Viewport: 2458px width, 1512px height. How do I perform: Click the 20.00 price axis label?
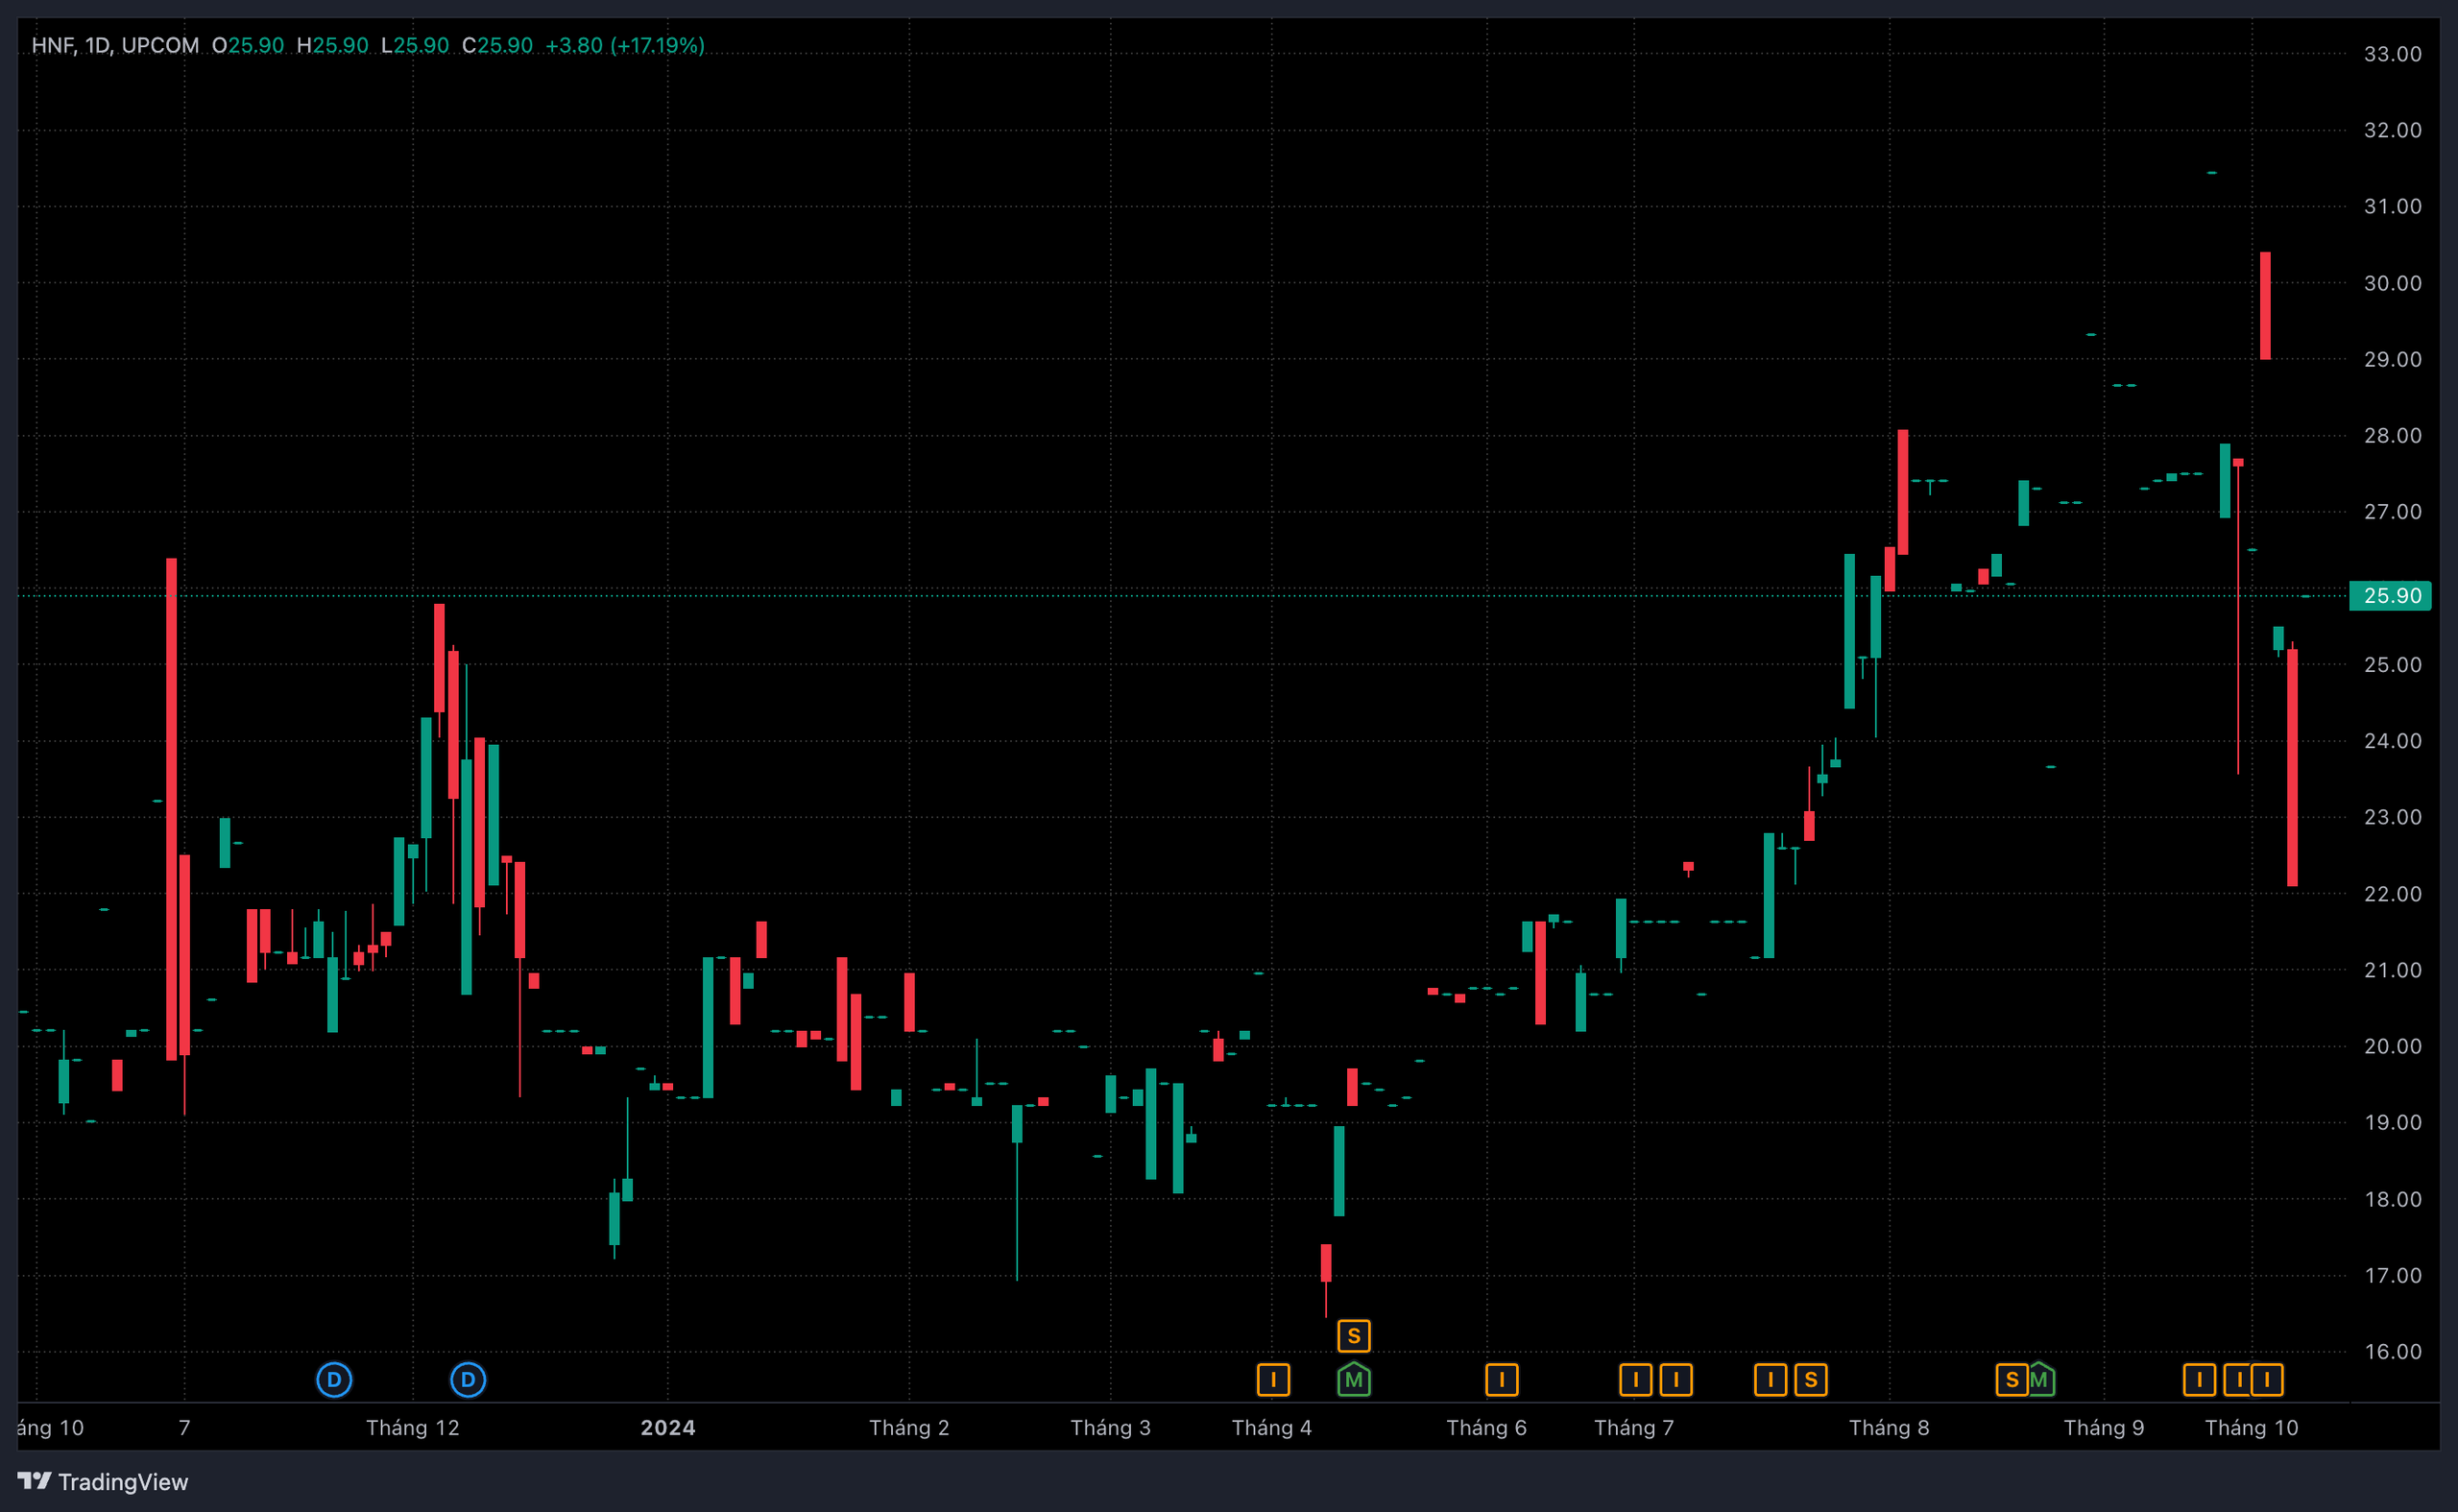2393,1046
